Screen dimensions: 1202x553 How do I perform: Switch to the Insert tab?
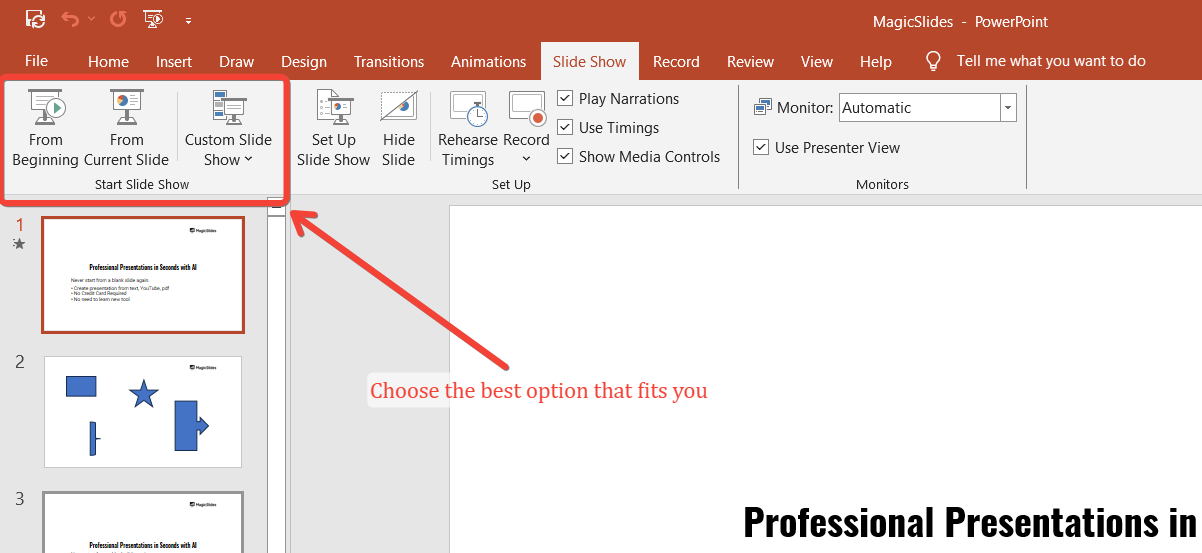point(174,61)
